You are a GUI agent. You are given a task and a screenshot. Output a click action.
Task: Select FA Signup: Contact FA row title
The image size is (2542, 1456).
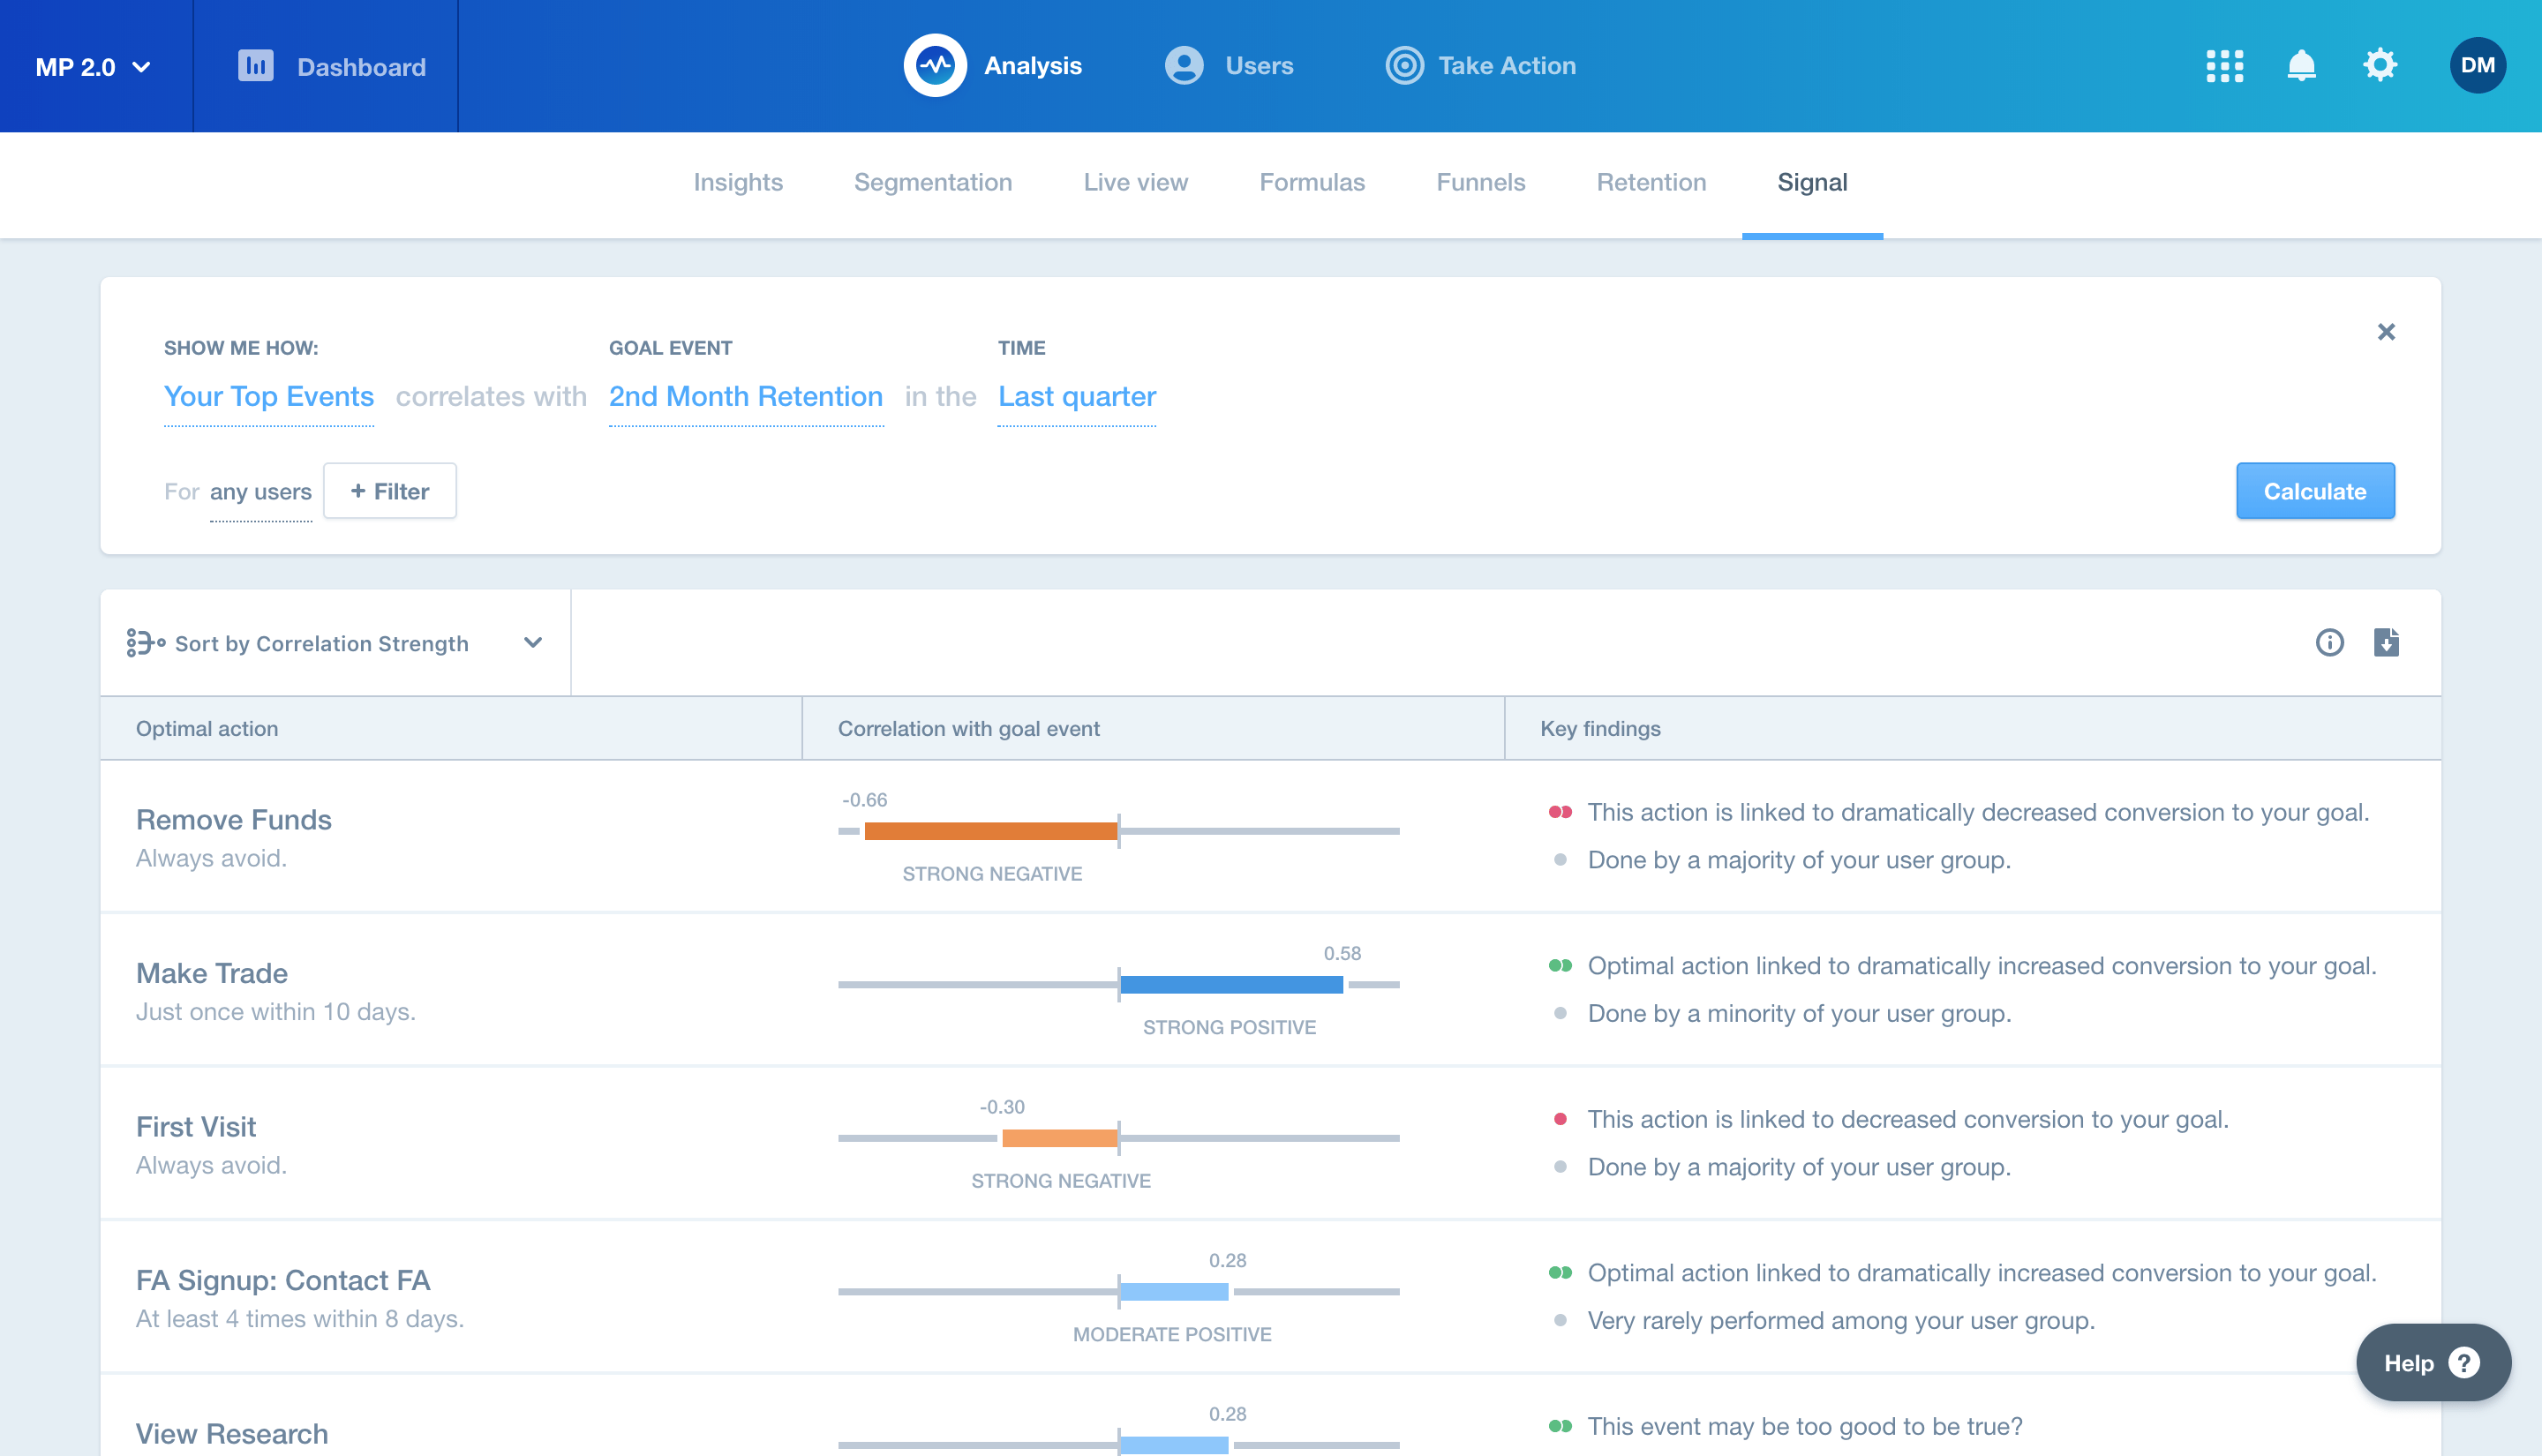283,1280
